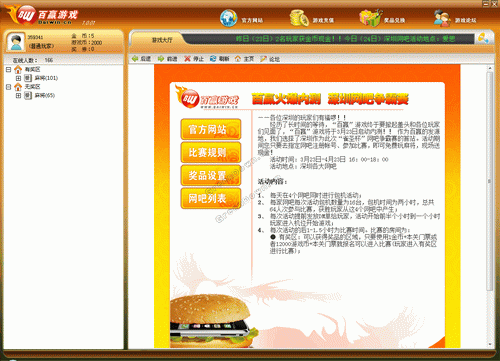This screenshot has height=361, width=500.
Task: Click the page's vertical scrollbar
Action: (490, 181)
